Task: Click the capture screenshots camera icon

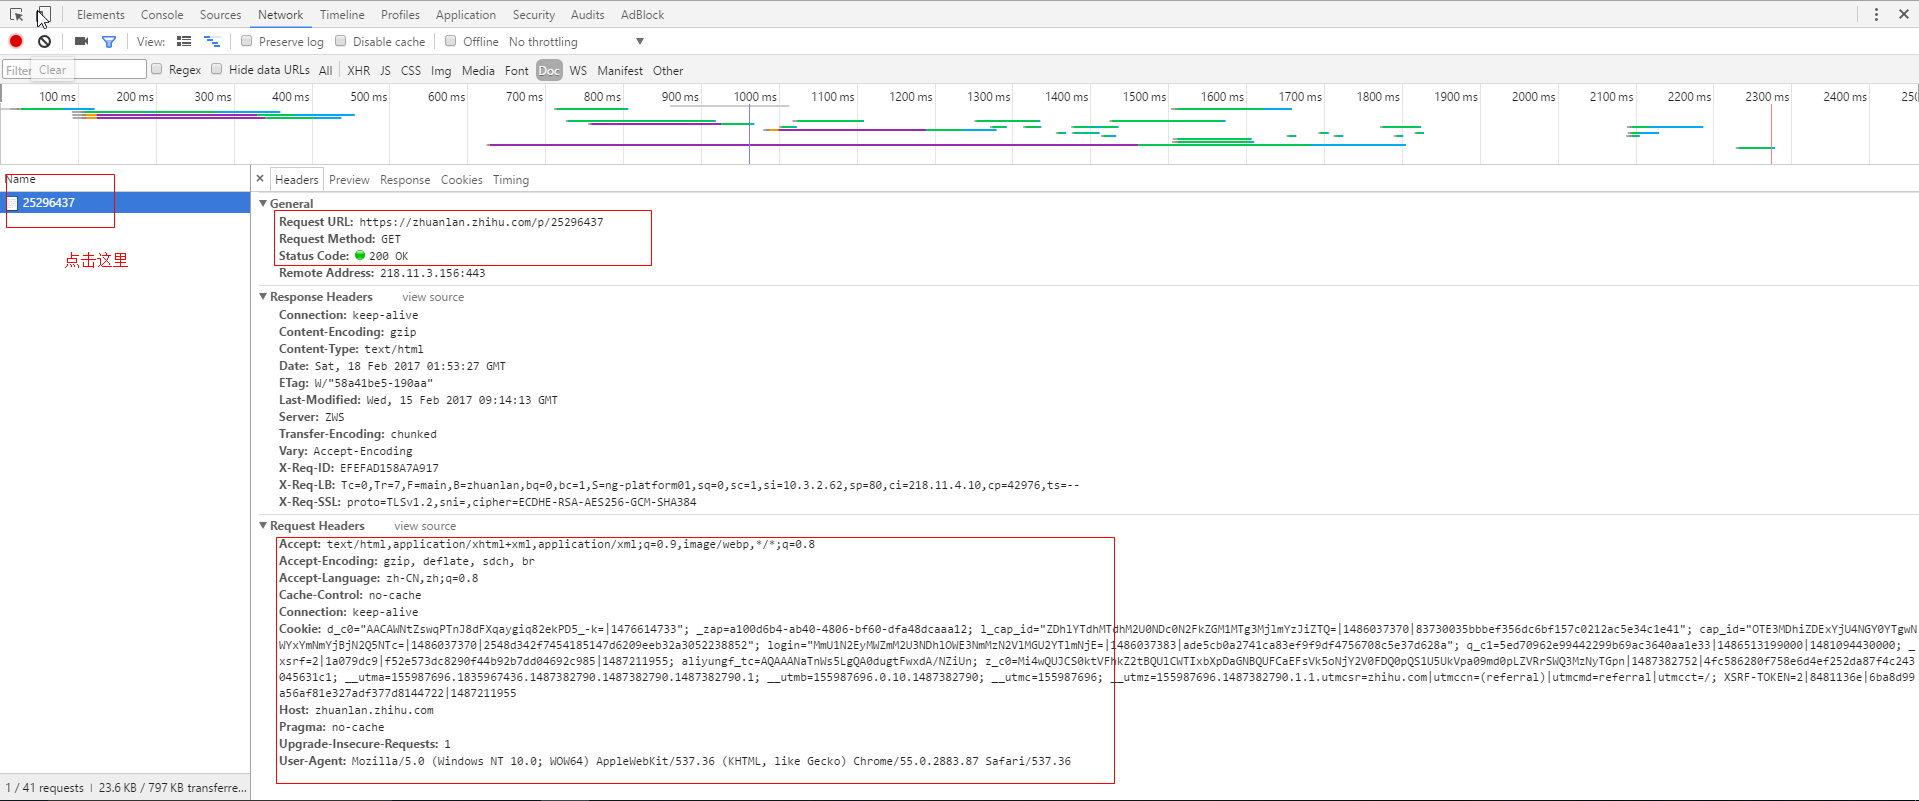Action: click(x=81, y=41)
